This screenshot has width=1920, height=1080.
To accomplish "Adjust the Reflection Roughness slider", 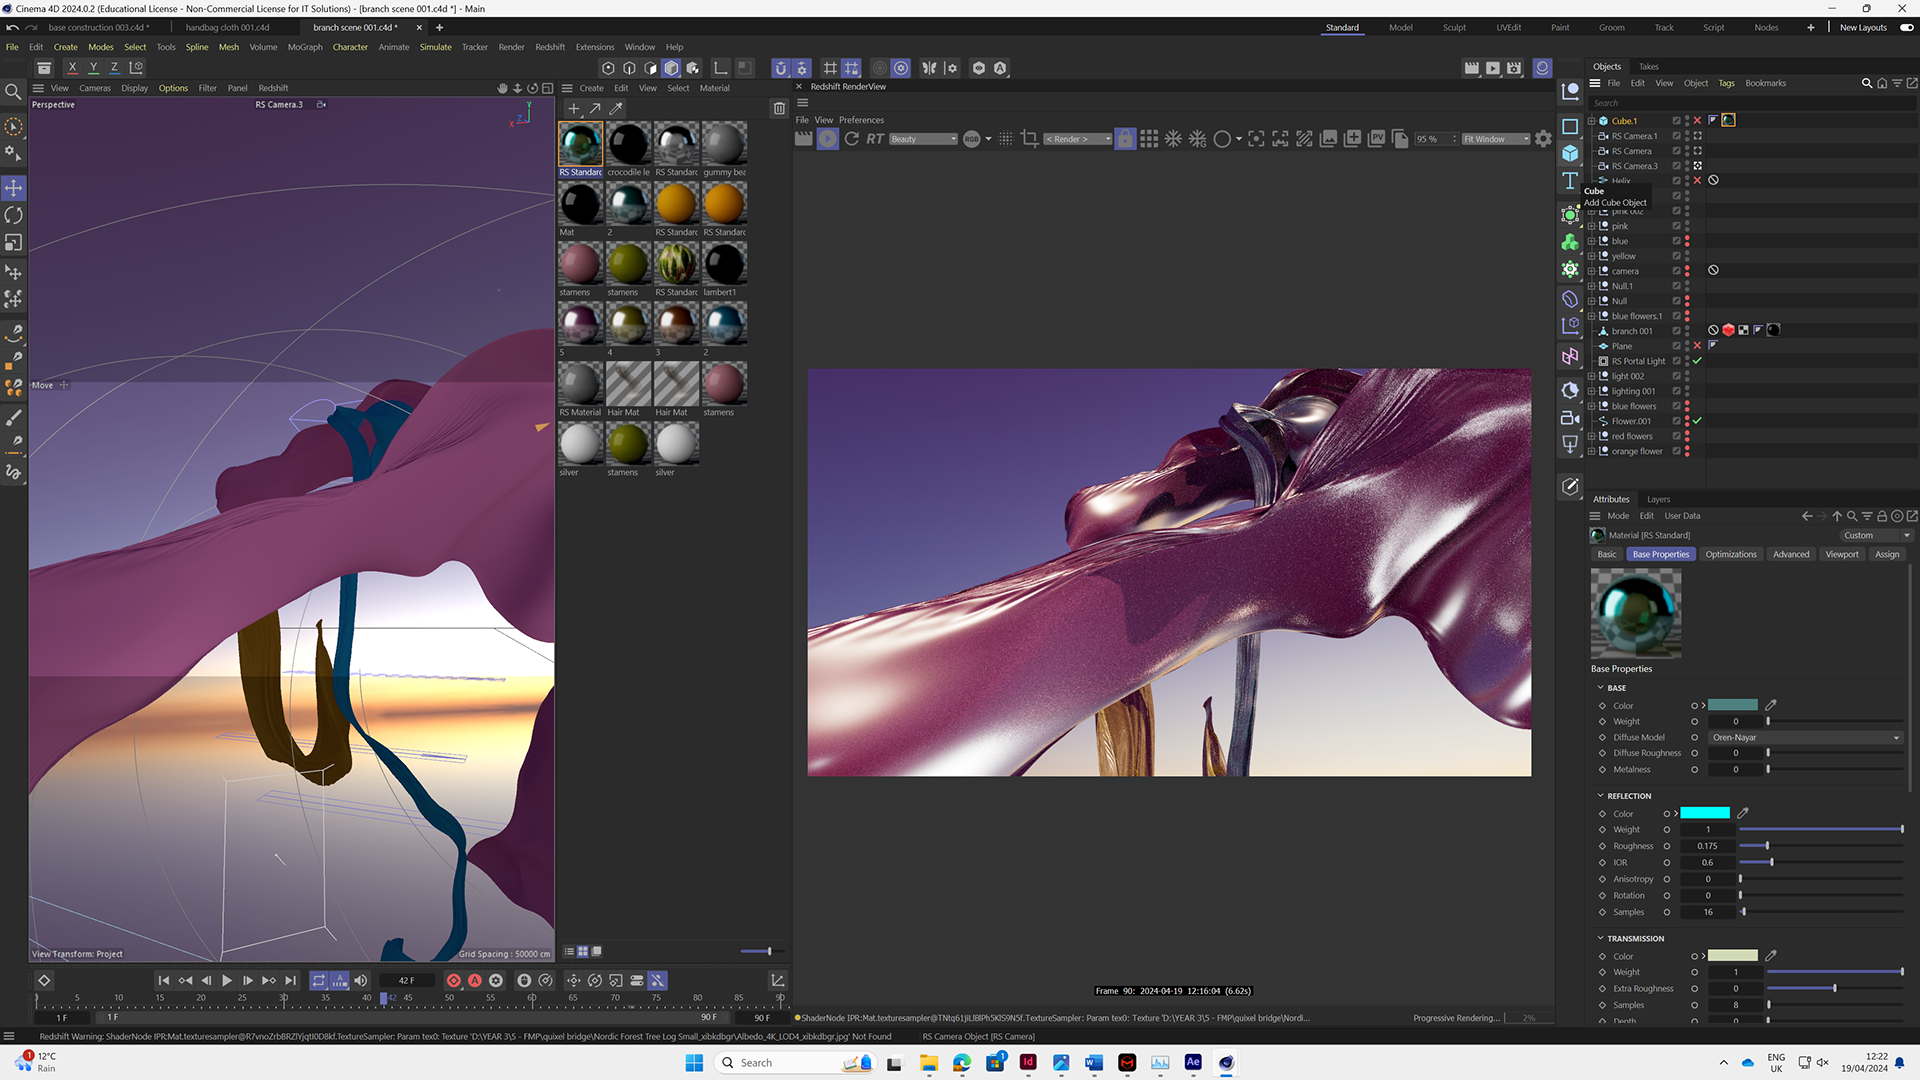I will point(1820,846).
